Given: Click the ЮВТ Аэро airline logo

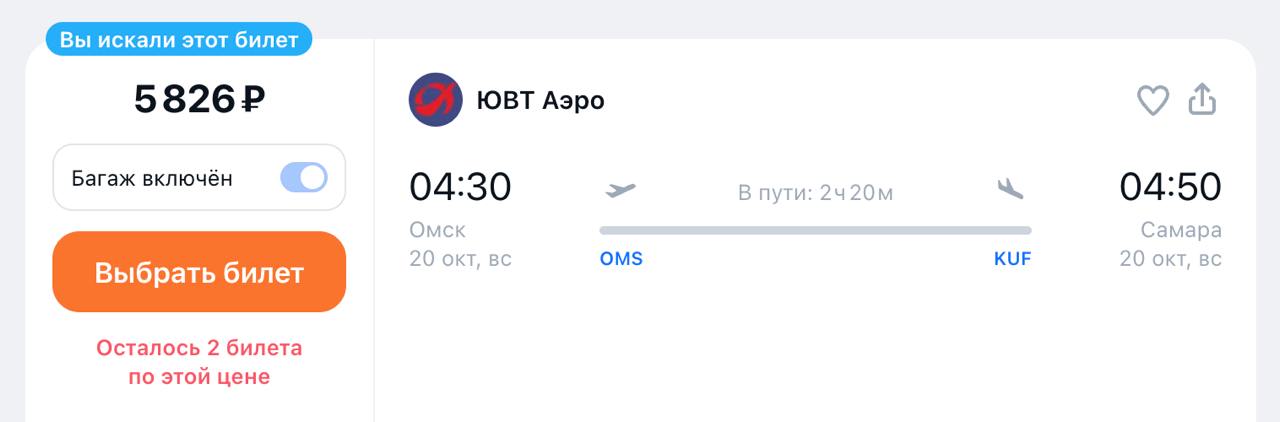Looking at the screenshot, I should (435, 100).
